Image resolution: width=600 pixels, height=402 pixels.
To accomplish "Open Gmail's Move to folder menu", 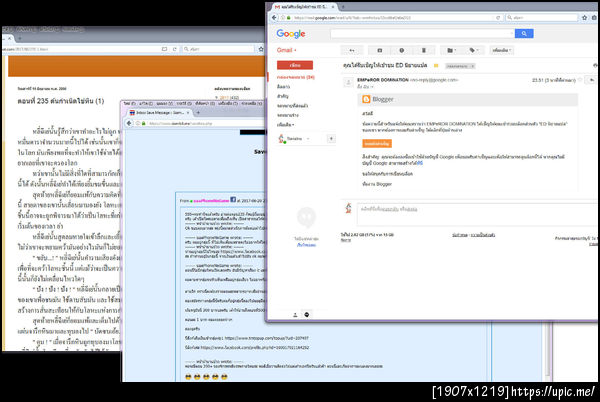I will click(452, 50).
